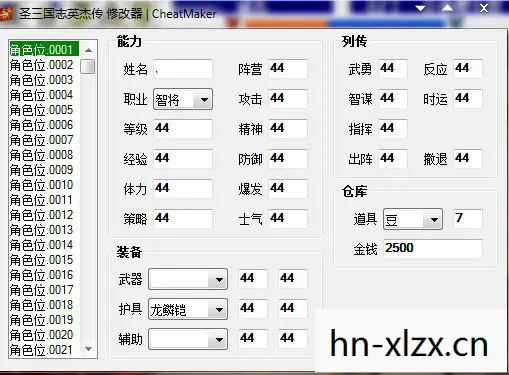Click the 体力 stamina input field
Viewport: 509px width, 375px height.
pos(183,189)
